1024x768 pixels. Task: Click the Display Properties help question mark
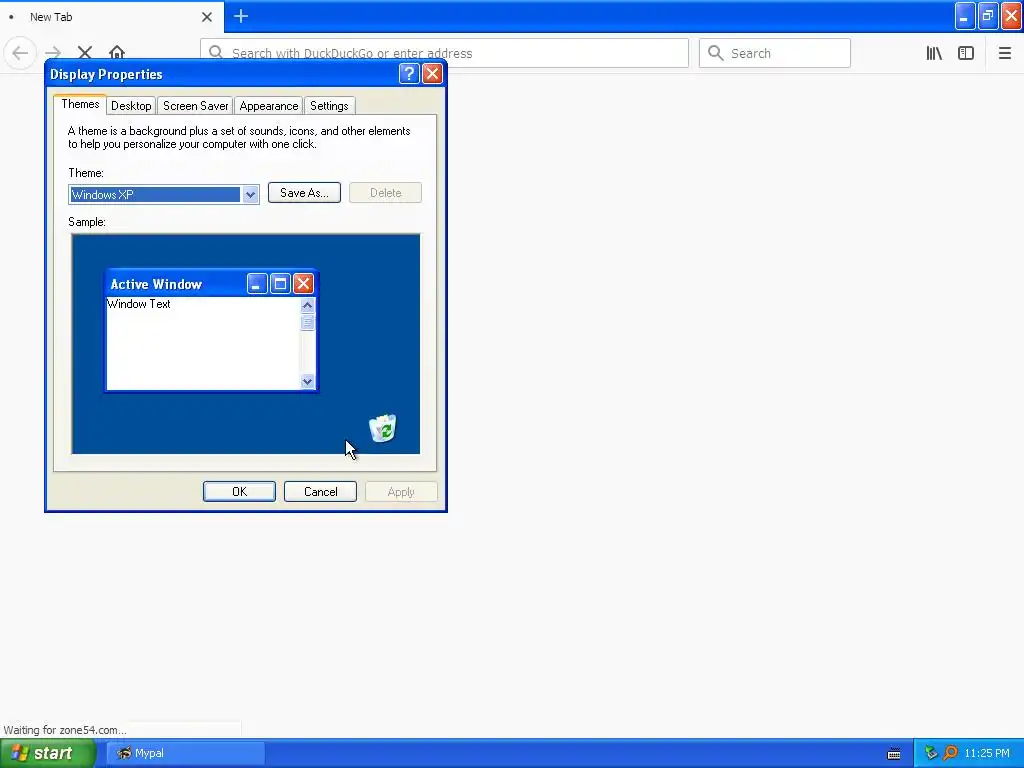(409, 73)
